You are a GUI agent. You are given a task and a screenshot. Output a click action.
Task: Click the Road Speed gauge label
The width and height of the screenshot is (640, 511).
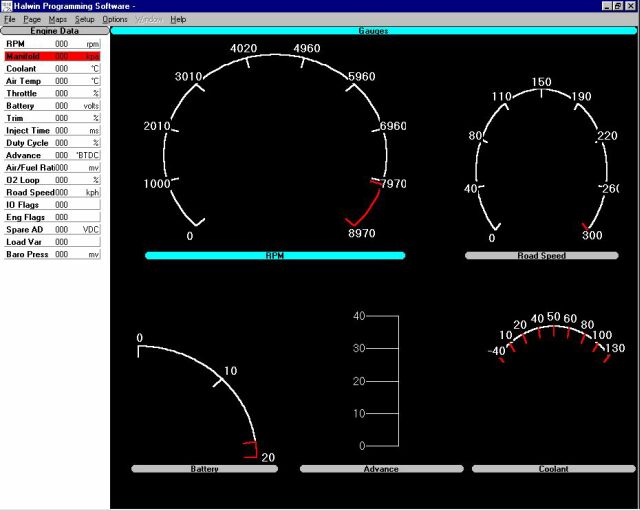541,256
